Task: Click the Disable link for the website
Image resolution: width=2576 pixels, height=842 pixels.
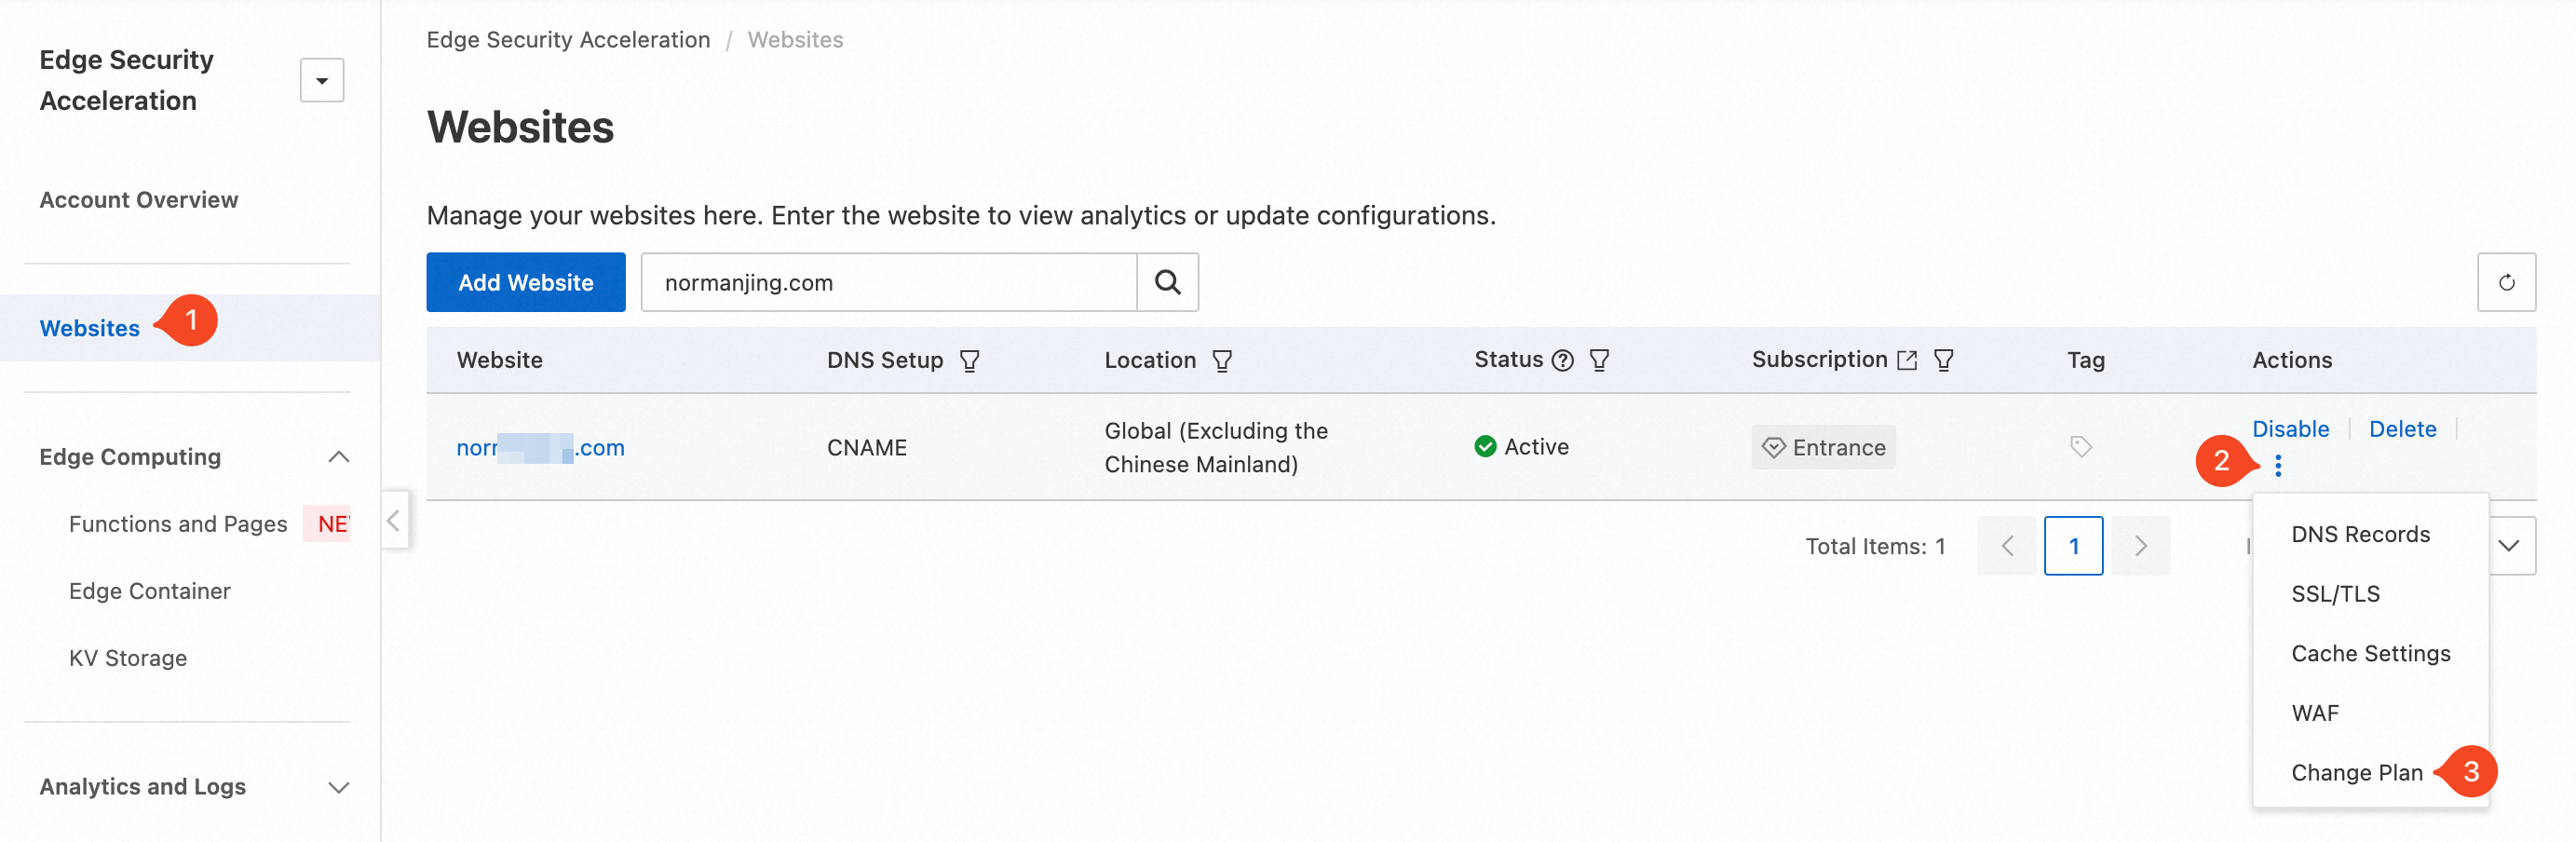Action: tap(2290, 429)
